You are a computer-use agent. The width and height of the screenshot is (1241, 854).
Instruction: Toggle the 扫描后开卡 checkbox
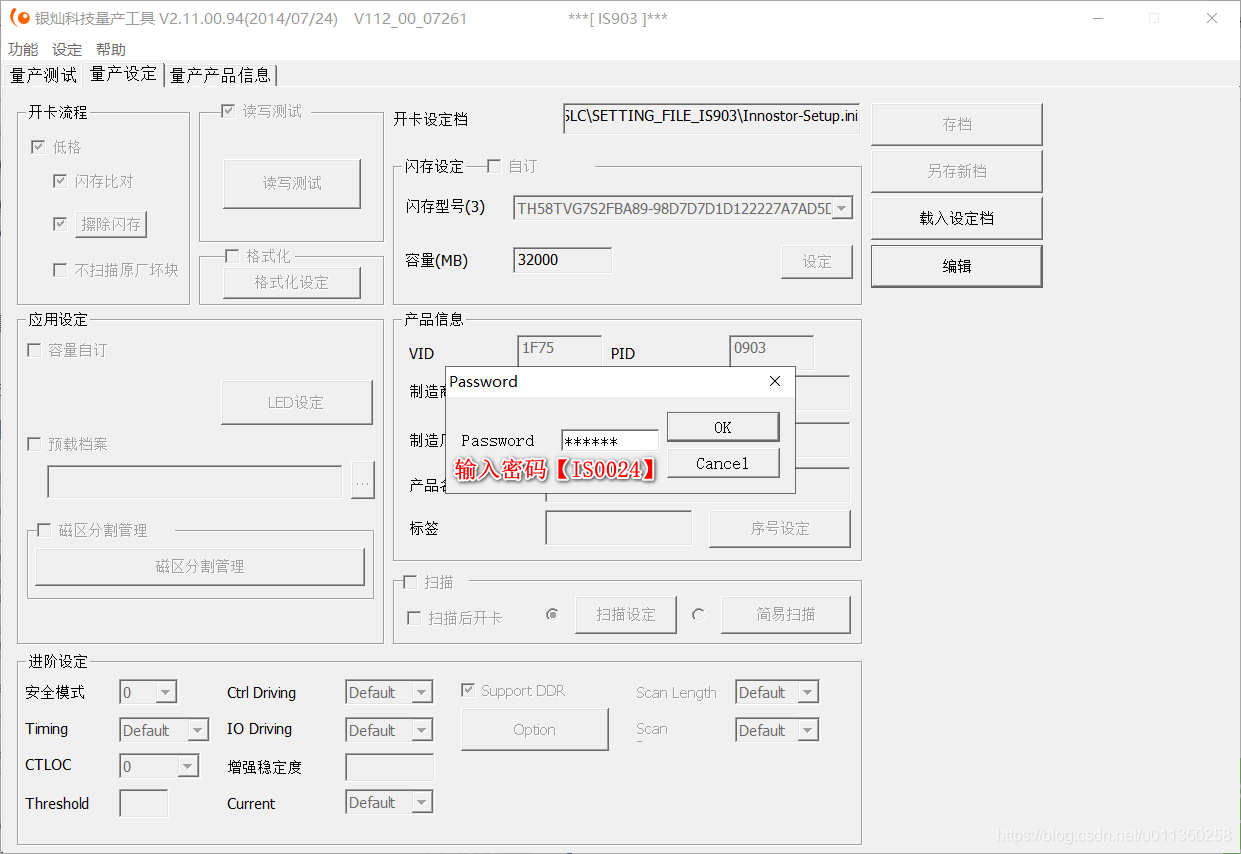pos(414,618)
